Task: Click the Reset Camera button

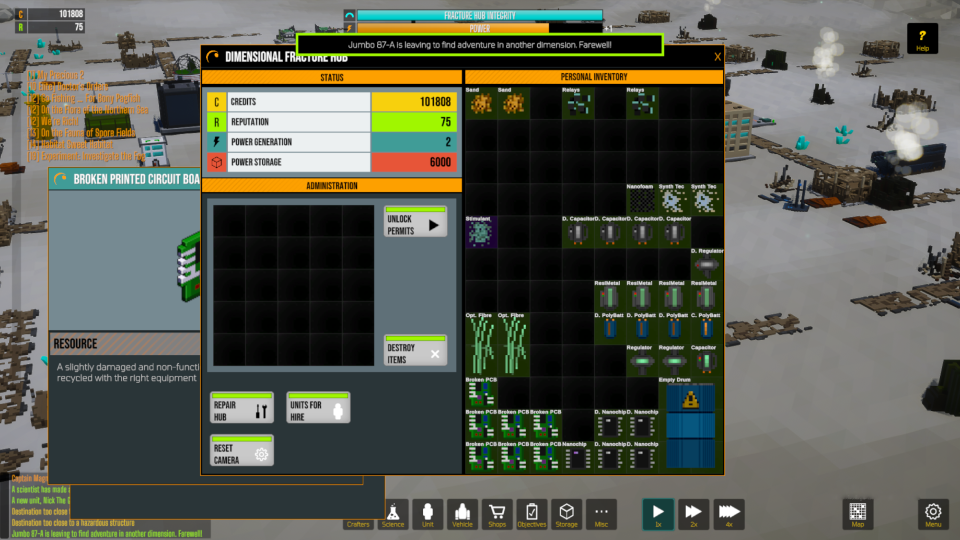Action: (x=241, y=451)
